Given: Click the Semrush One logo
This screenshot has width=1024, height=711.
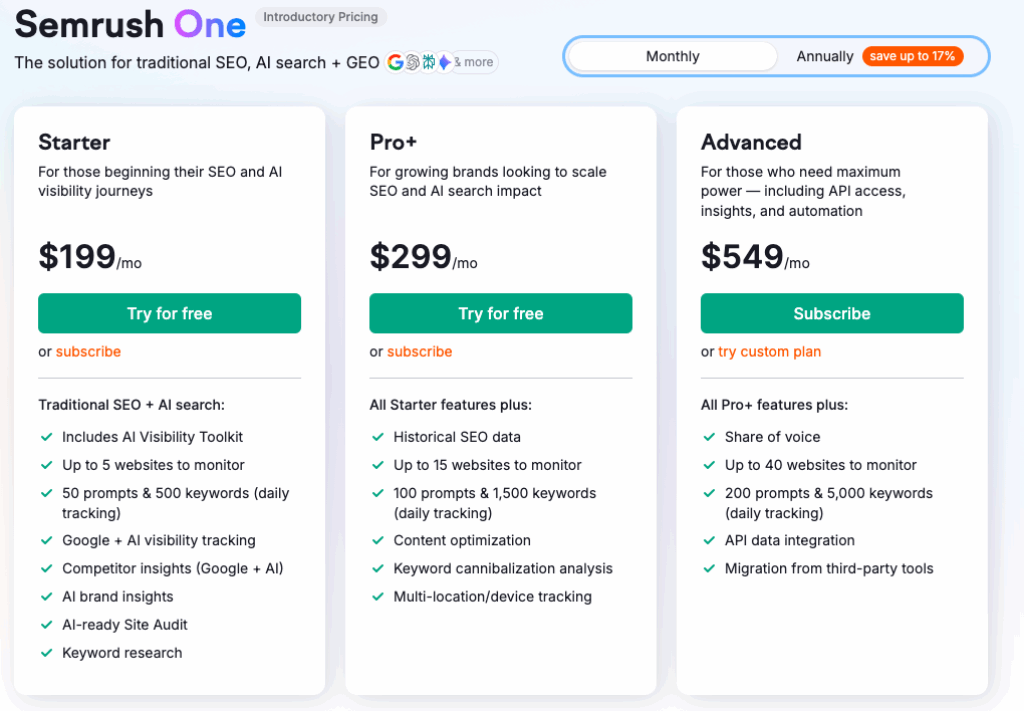Looking at the screenshot, I should click(129, 23).
